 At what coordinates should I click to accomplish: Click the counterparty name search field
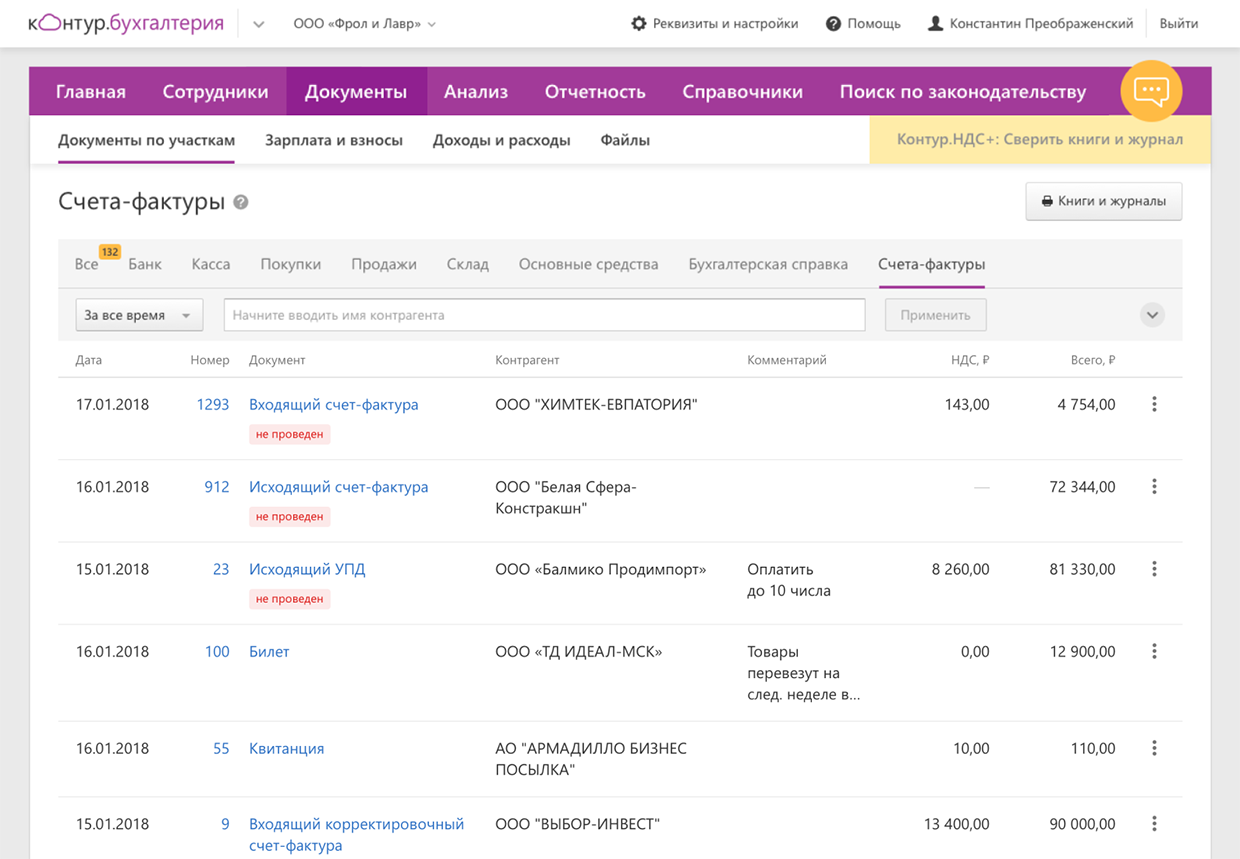tap(544, 315)
